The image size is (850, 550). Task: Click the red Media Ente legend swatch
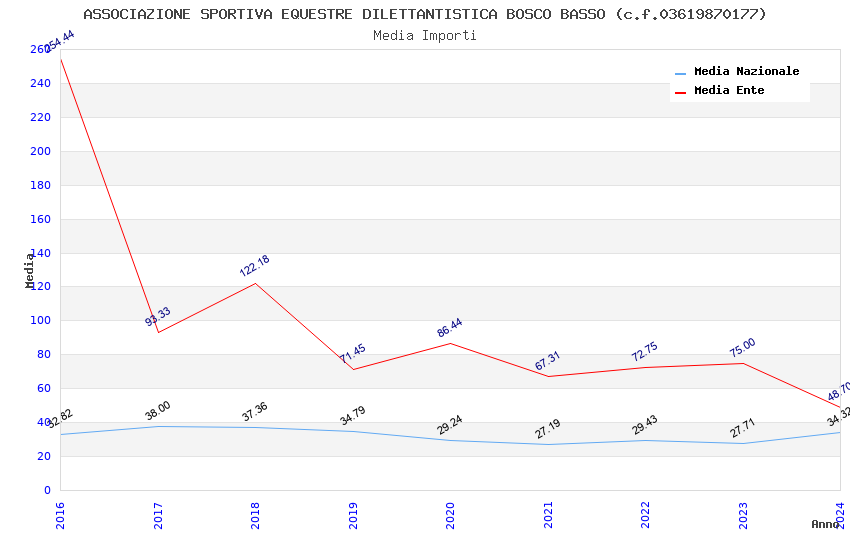pyautogui.click(x=680, y=93)
